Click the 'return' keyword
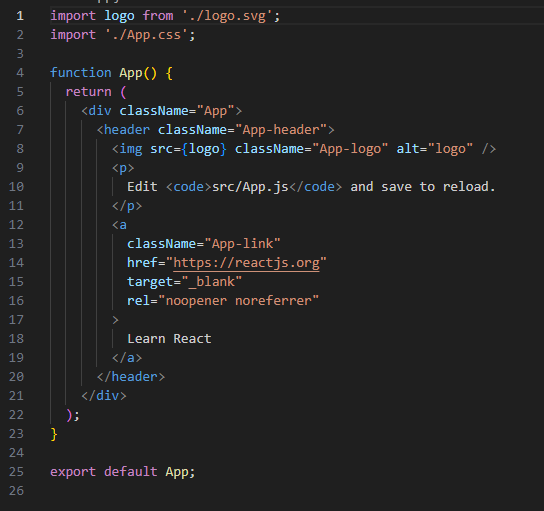This screenshot has width=544, height=511. 88,92
